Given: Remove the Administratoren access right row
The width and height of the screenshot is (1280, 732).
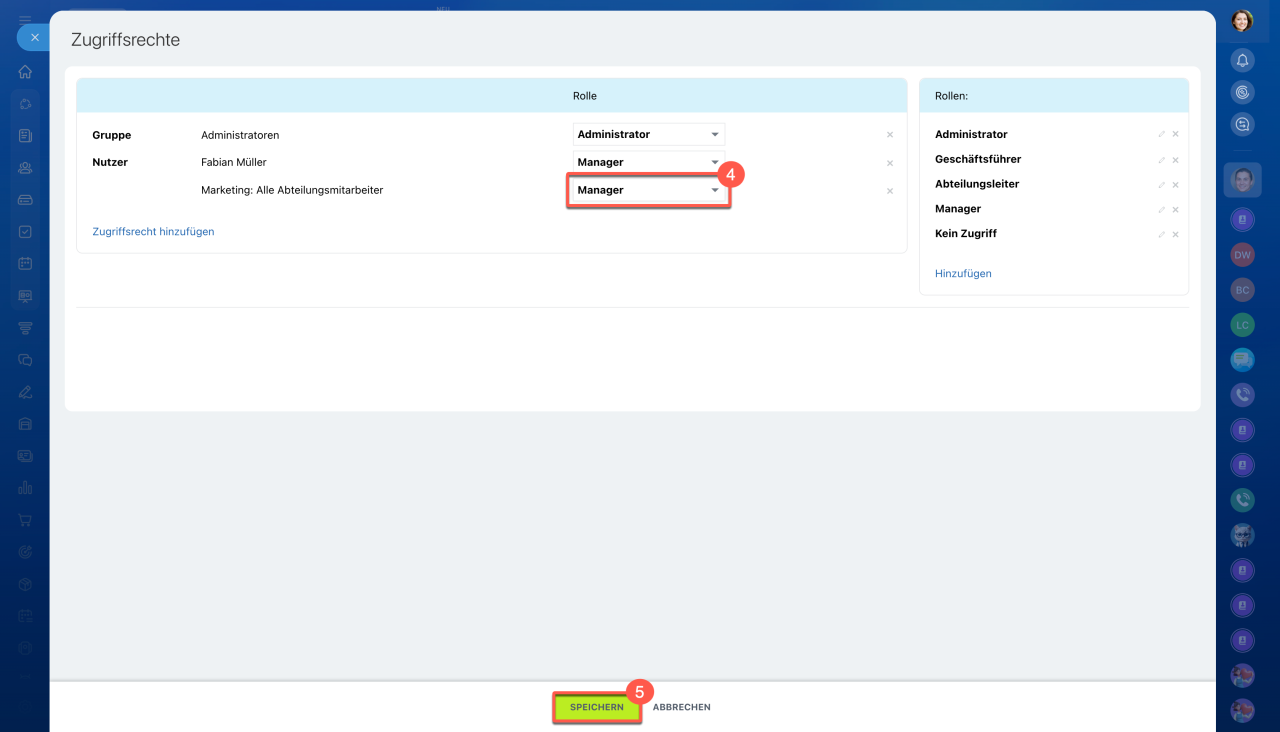Looking at the screenshot, I should click(890, 135).
